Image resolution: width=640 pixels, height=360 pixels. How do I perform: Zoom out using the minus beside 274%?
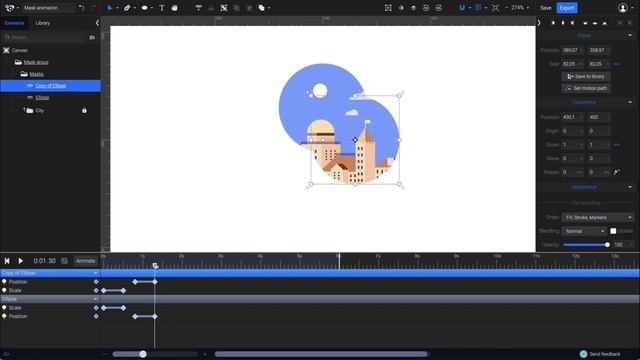[x=507, y=8]
